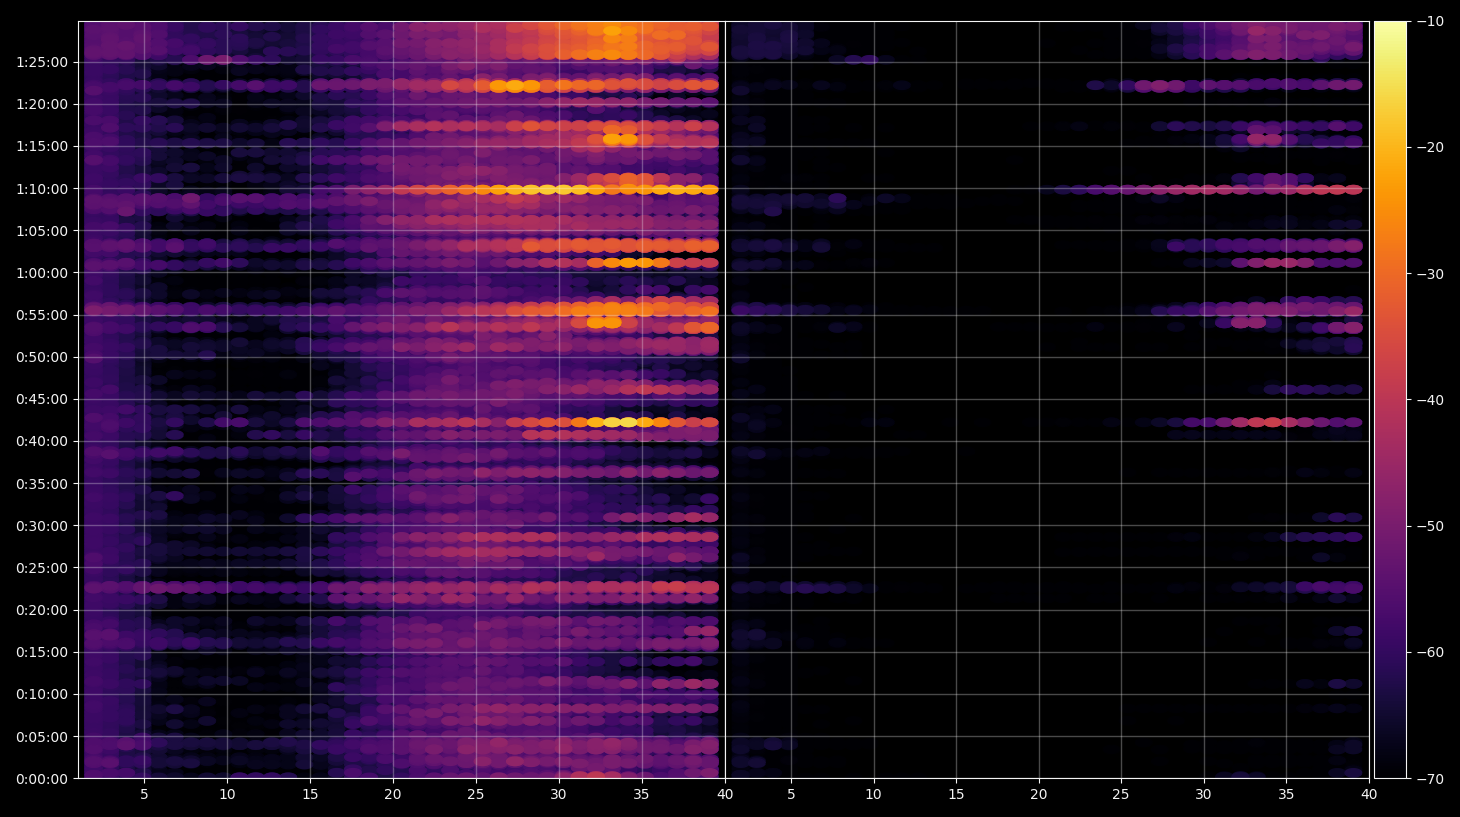Click the -70 colorbar scale label

pyautogui.click(x=1431, y=779)
